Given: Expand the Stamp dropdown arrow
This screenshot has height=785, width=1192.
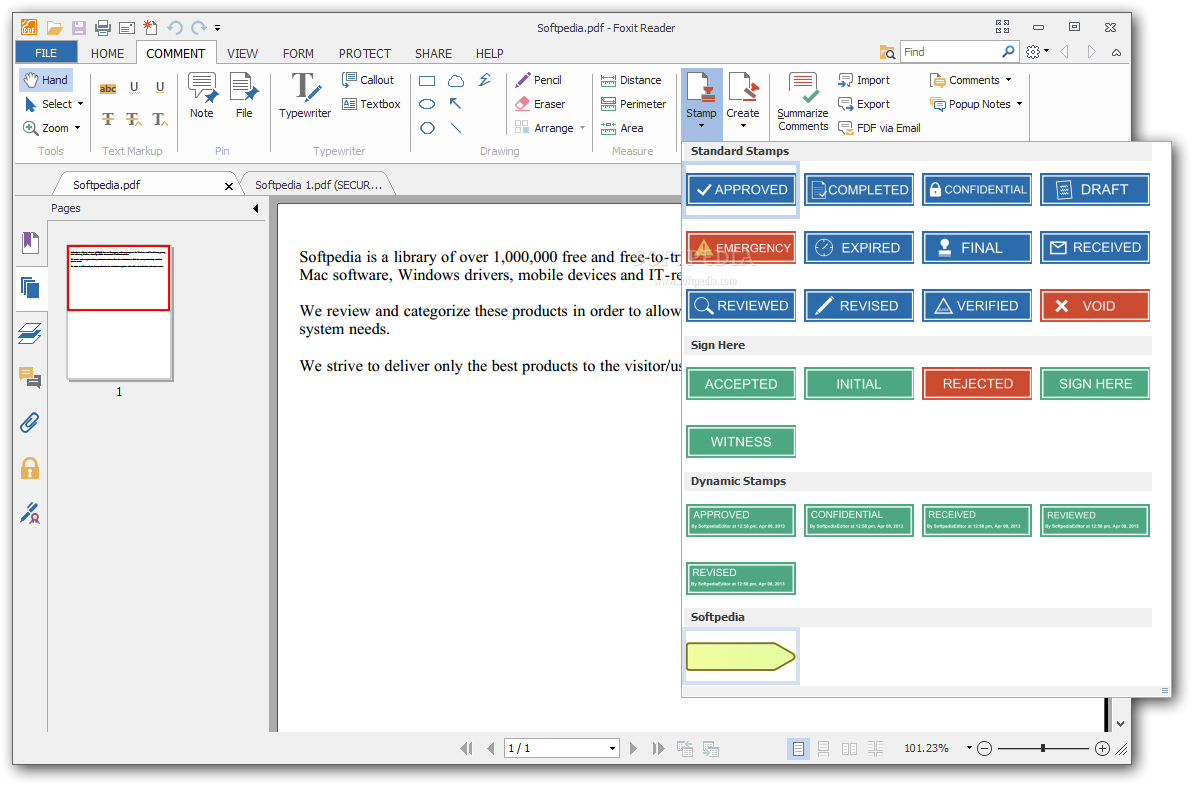Looking at the screenshot, I should [x=701, y=126].
